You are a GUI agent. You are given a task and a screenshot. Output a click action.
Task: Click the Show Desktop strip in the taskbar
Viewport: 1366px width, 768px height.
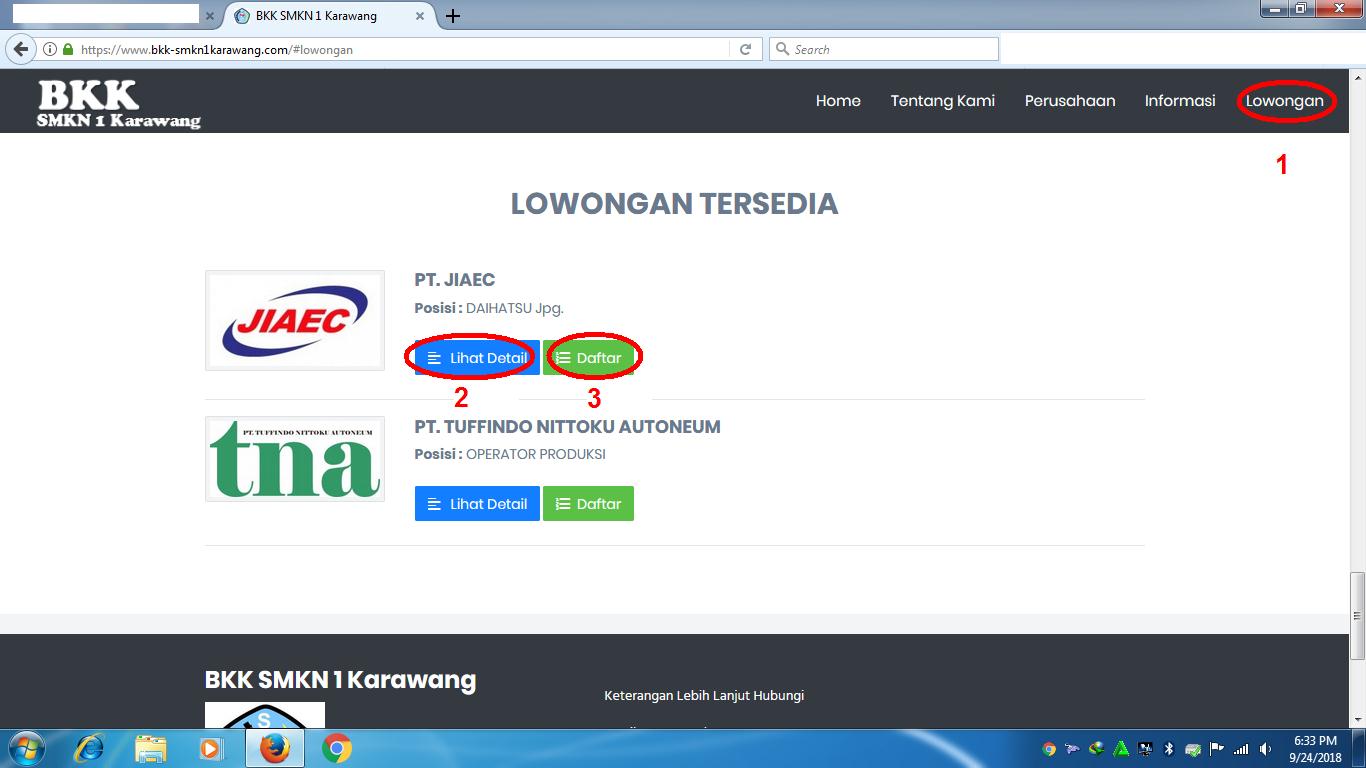[1358, 748]
